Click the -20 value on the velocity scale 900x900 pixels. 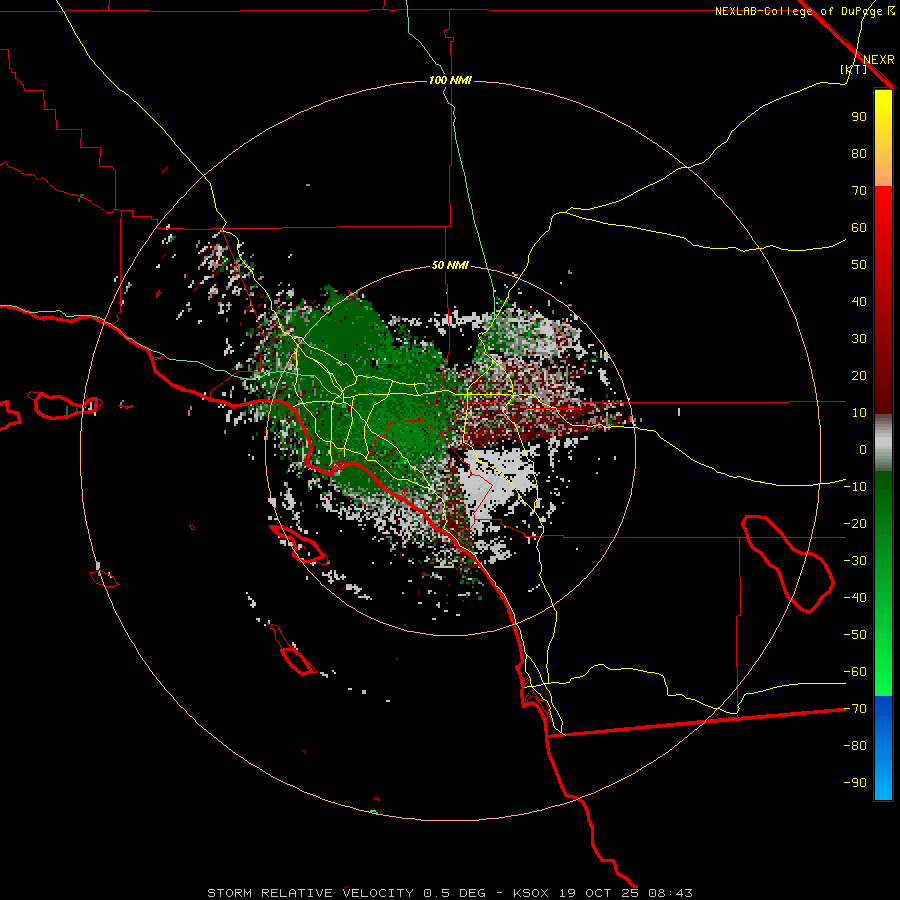(x=855, y=523)
